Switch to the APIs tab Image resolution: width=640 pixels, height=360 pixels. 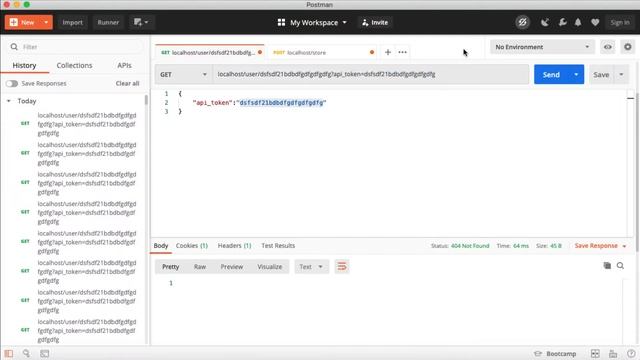(124, 65)
